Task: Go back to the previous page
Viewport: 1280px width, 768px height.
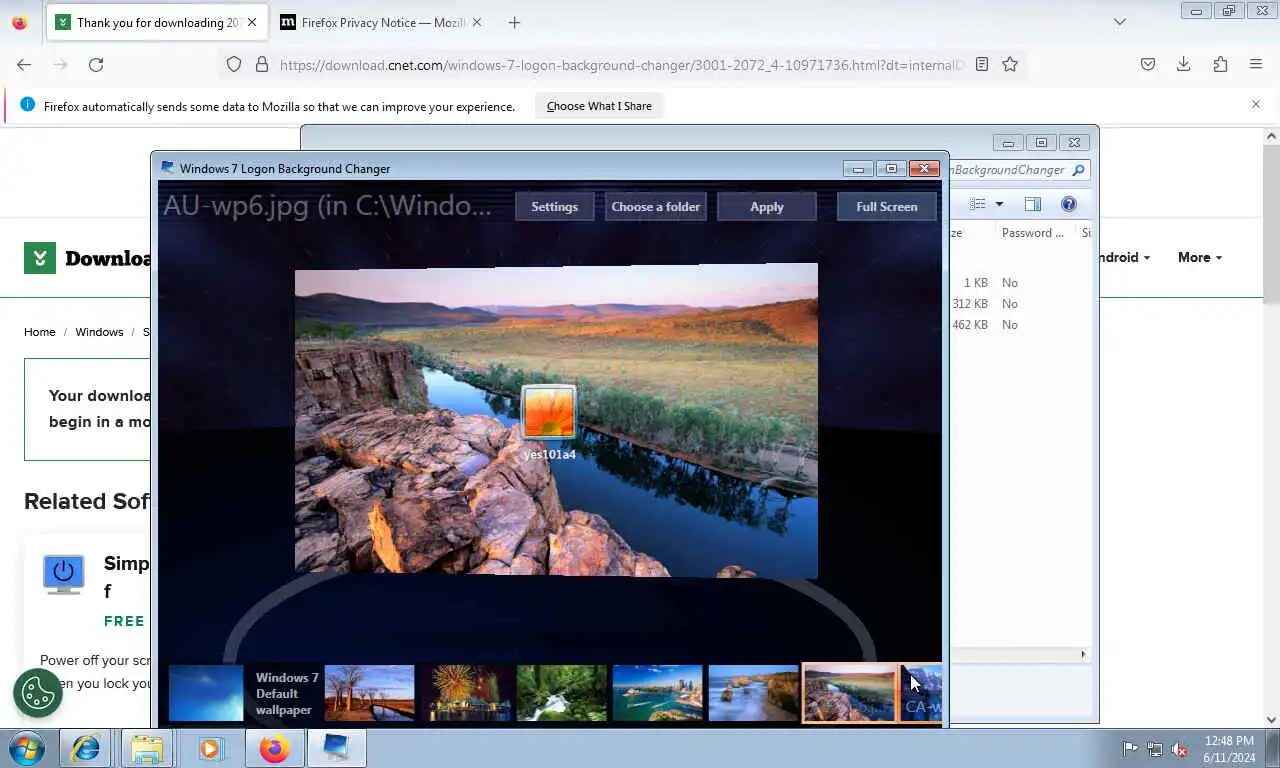Action: pyautogui.click(x=24, y=64)
